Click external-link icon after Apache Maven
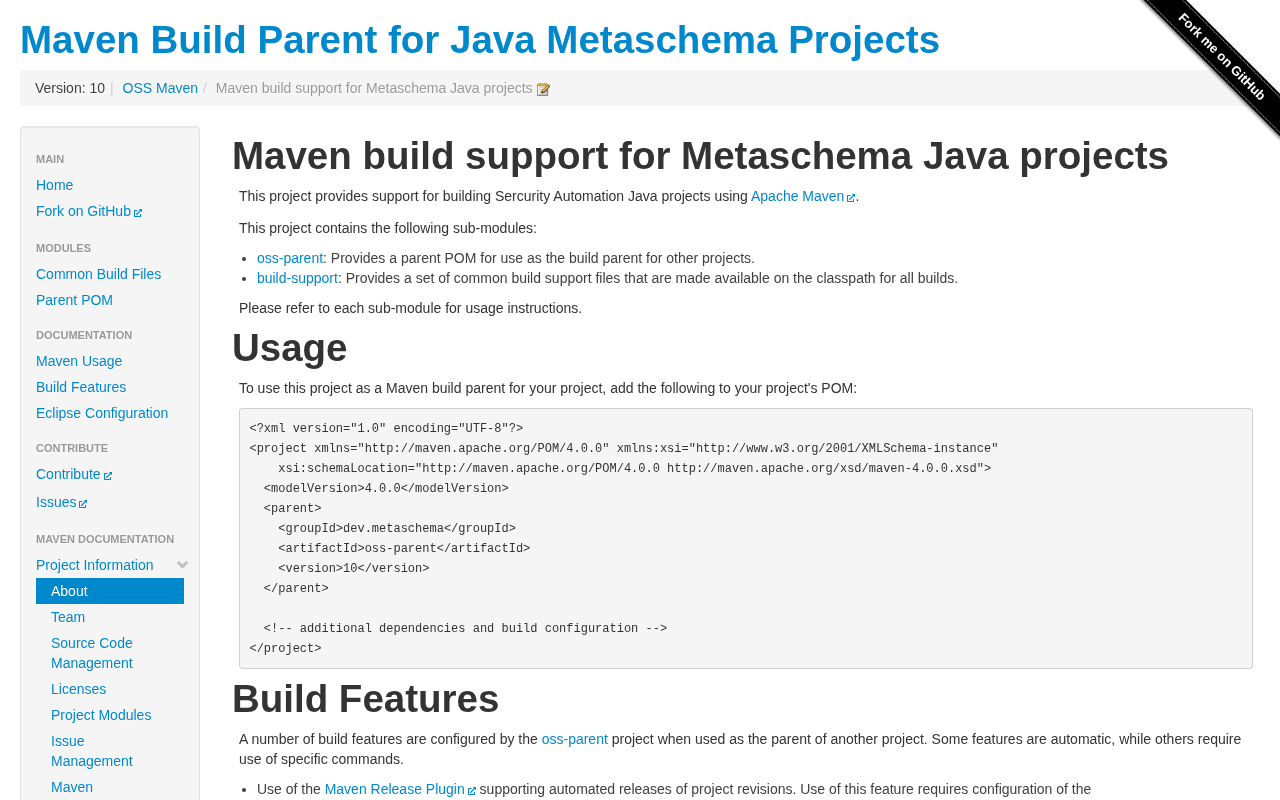1280x800 pixels. click(x=851, y=198)
